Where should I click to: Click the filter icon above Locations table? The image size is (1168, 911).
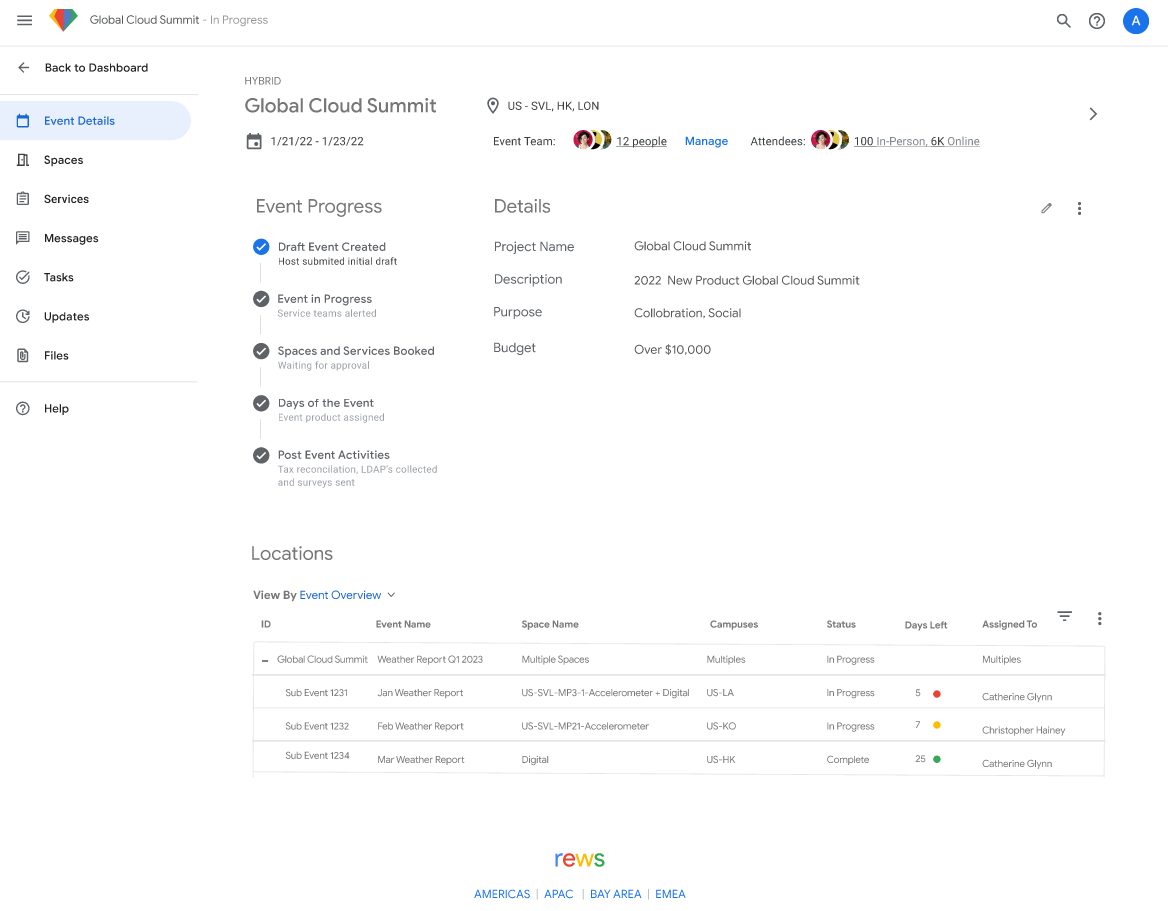[1064, 617]
